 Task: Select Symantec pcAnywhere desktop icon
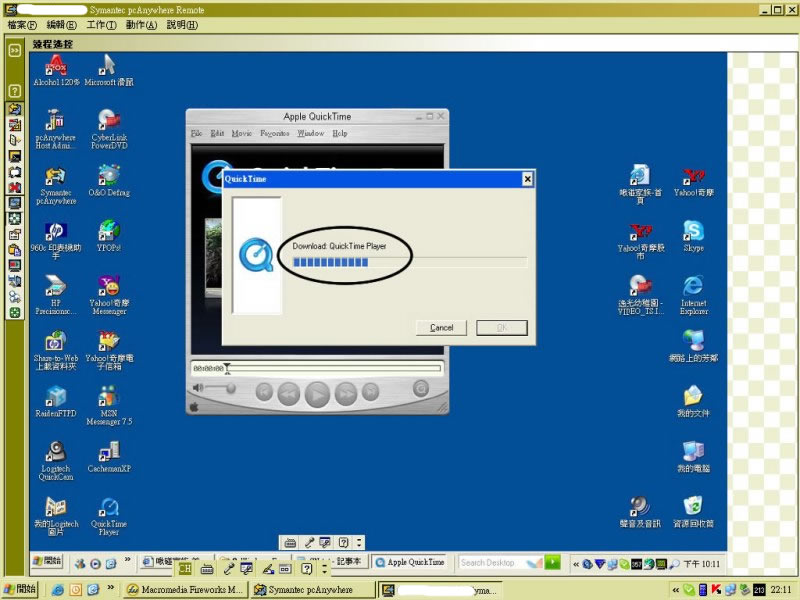[56, 185]
